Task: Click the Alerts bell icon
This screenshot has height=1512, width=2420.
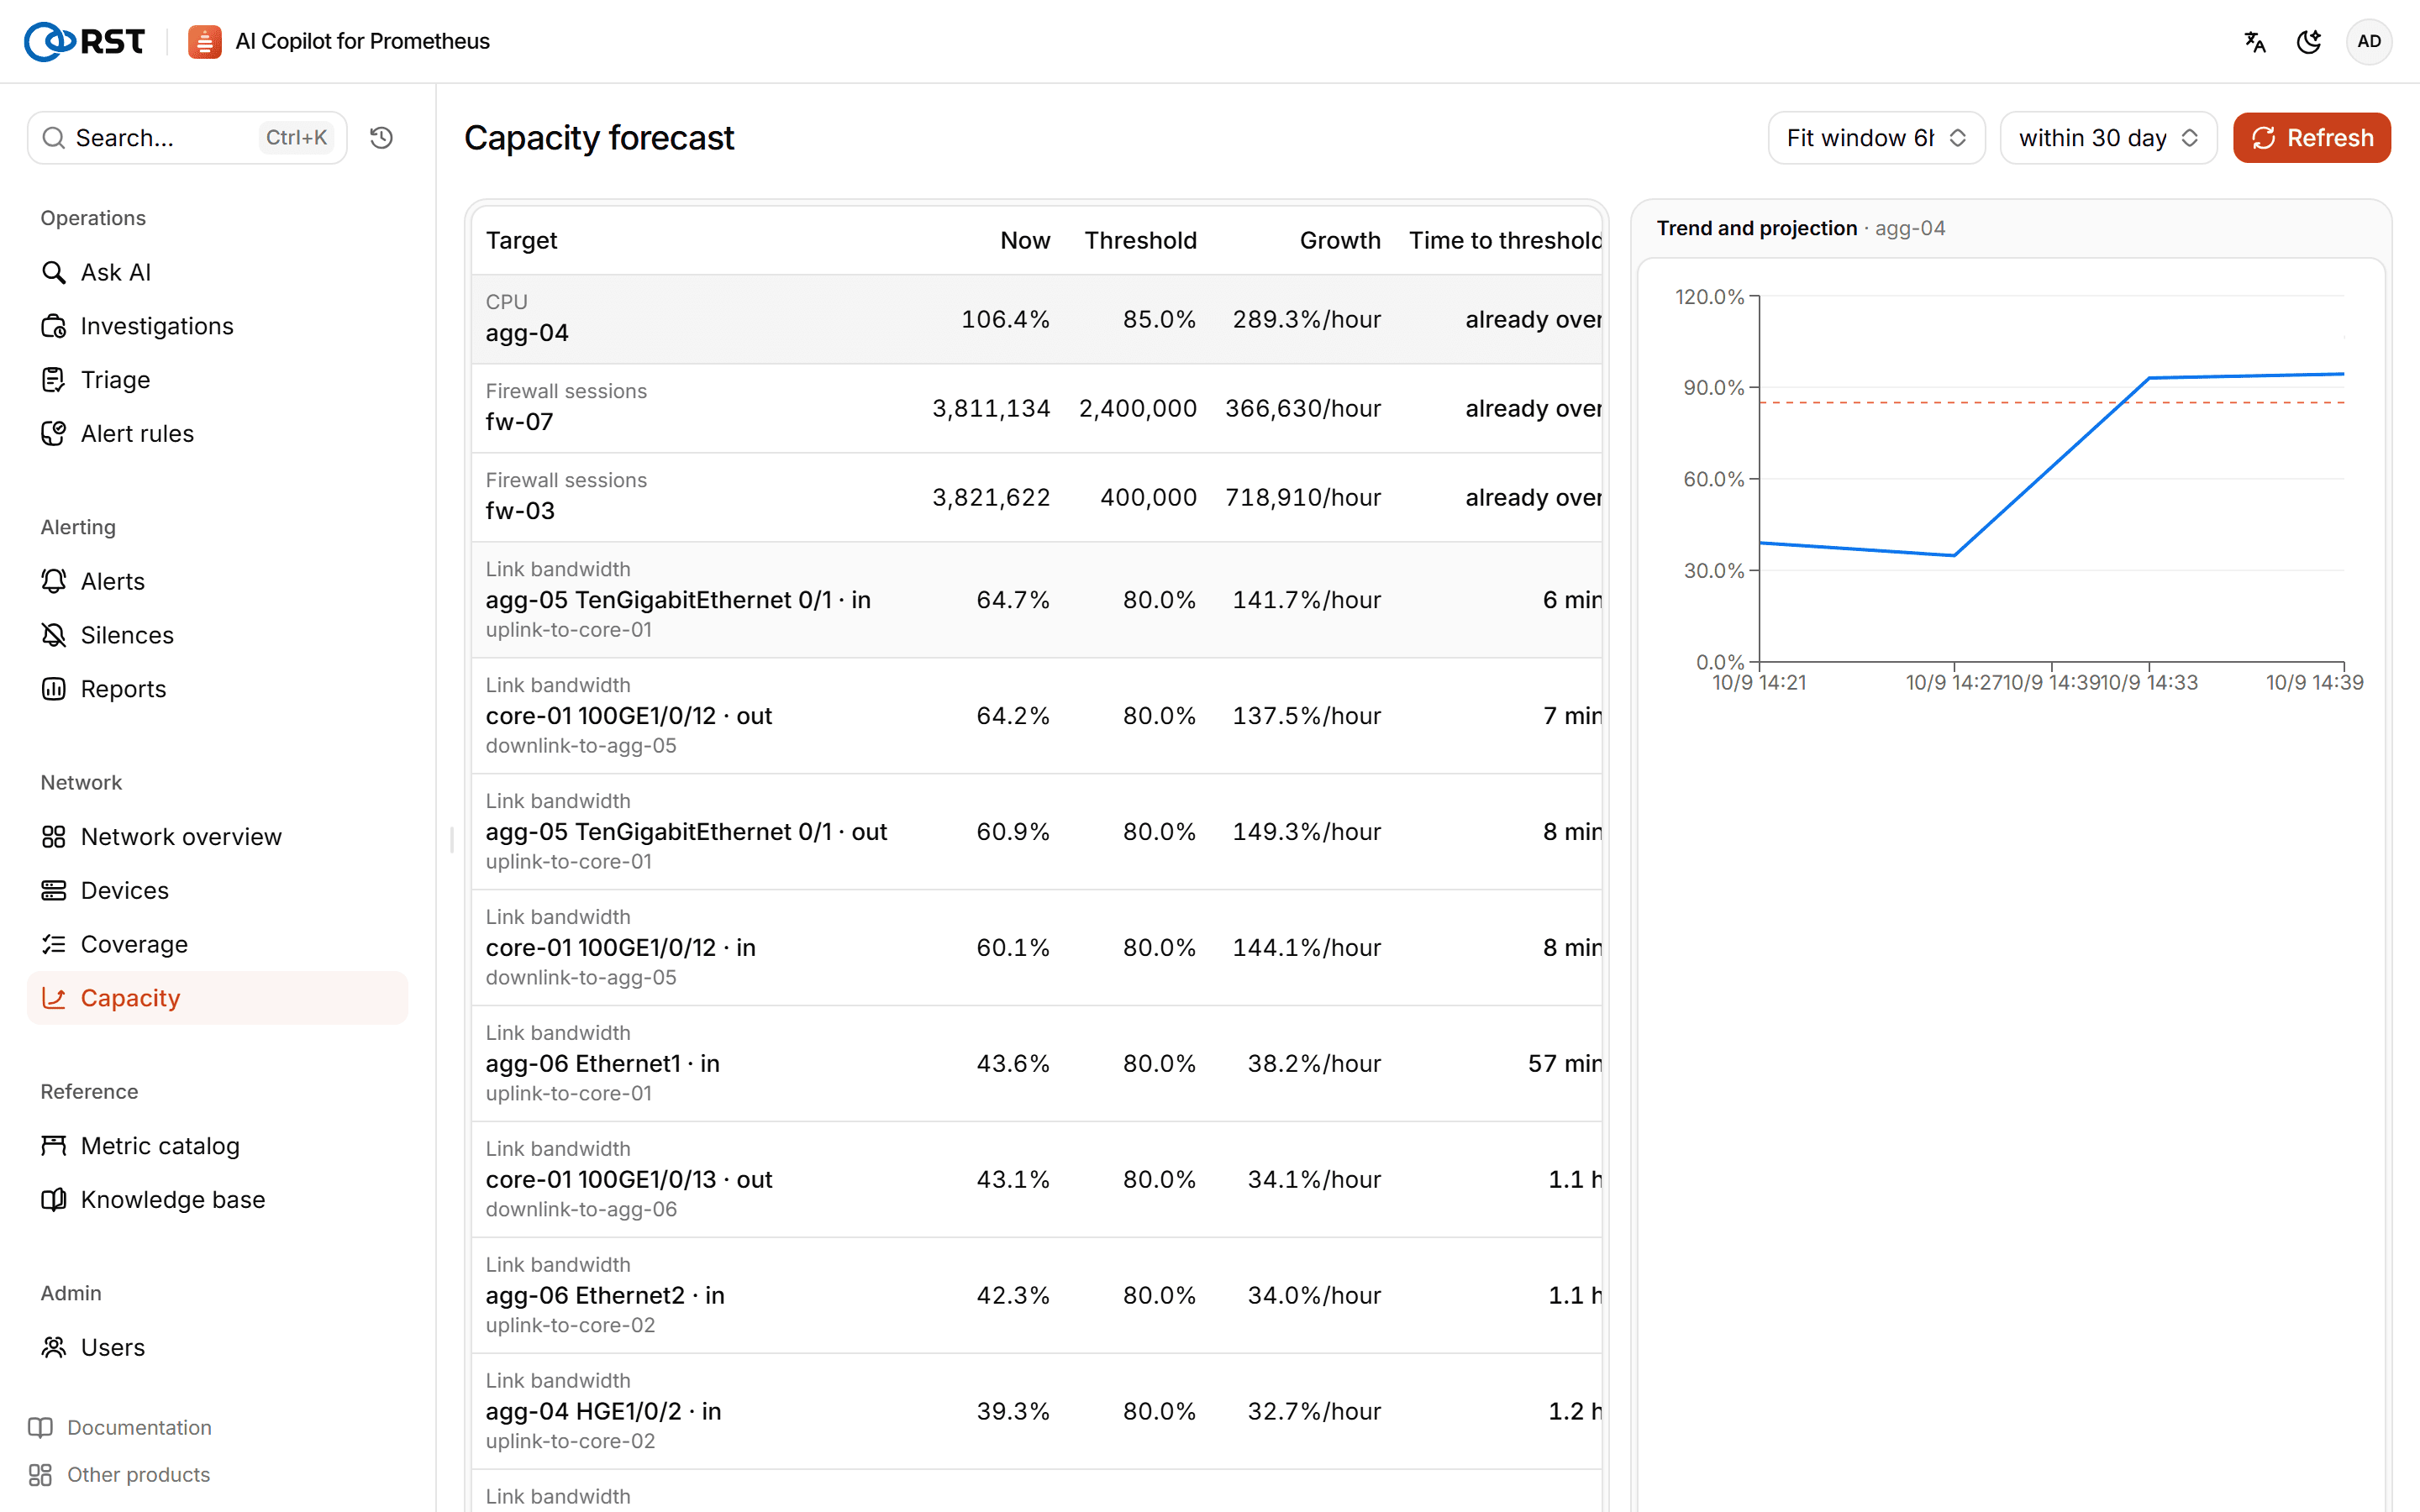Action: [x=54, y=581]
